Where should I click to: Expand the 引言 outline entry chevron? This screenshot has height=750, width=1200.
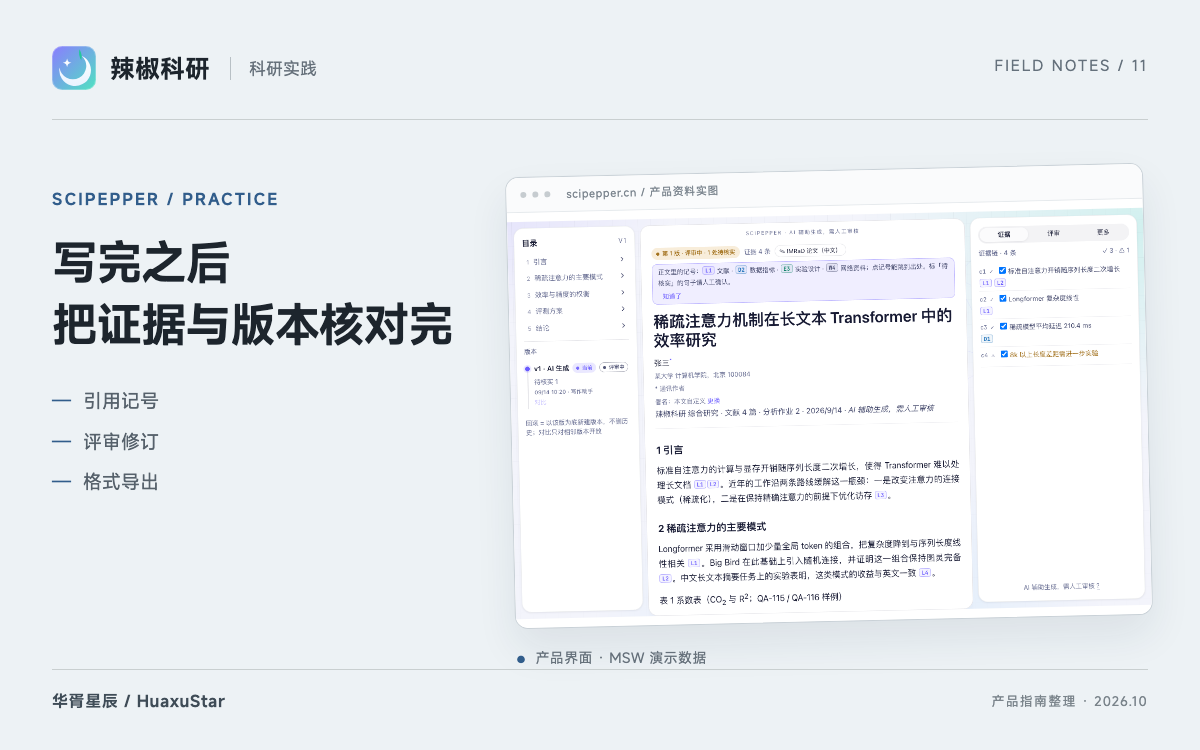pos(622,259)
